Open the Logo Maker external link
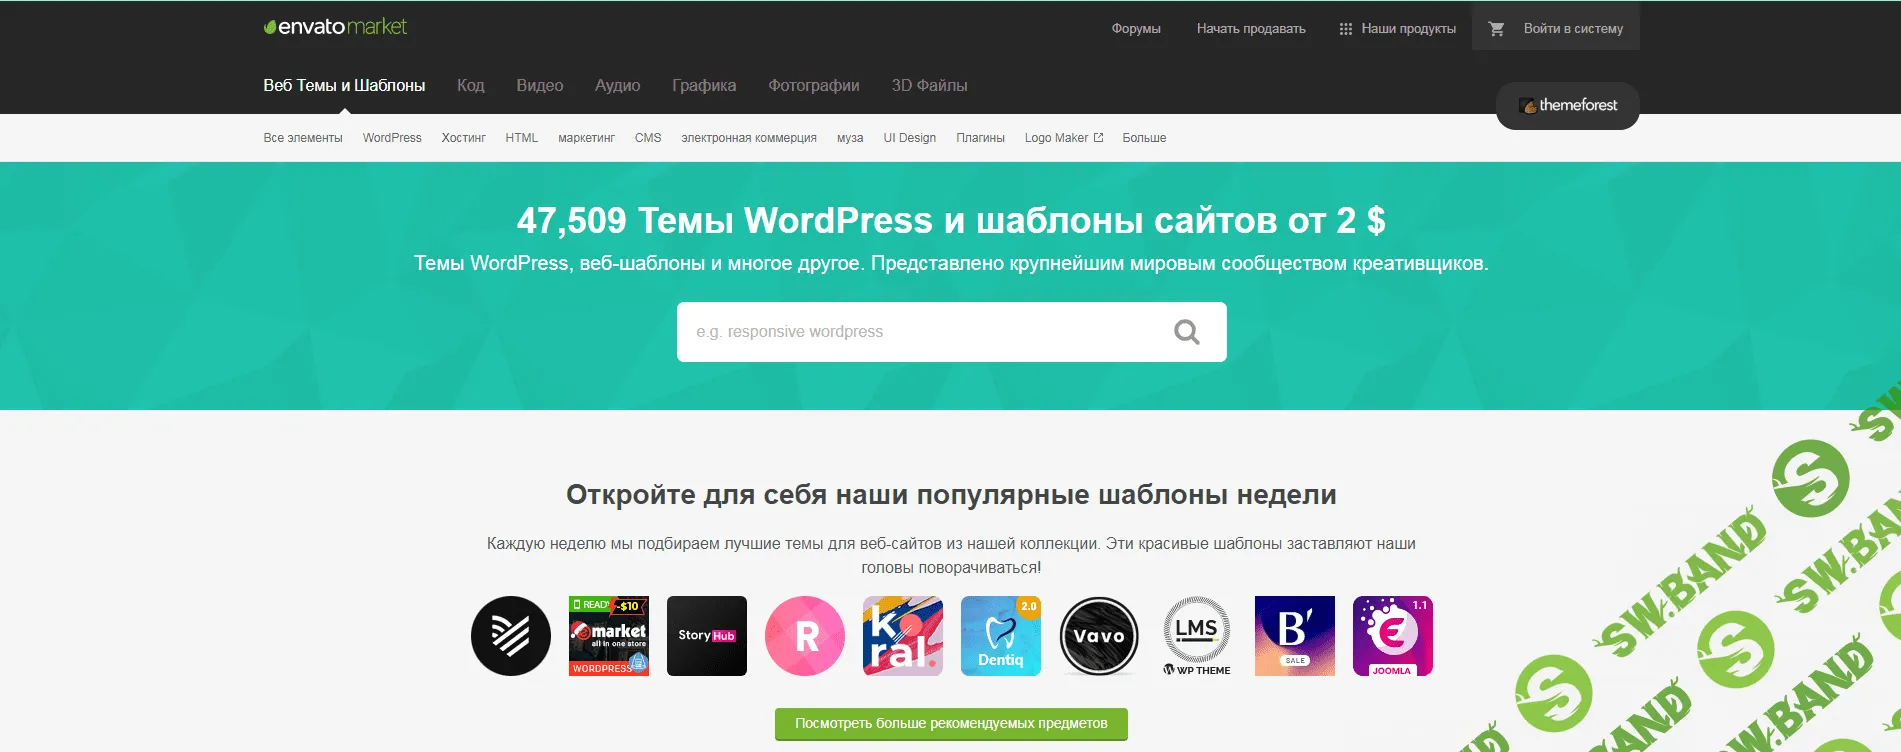The height and width of the screenshot is (752, 1901). click(1064, 138)
